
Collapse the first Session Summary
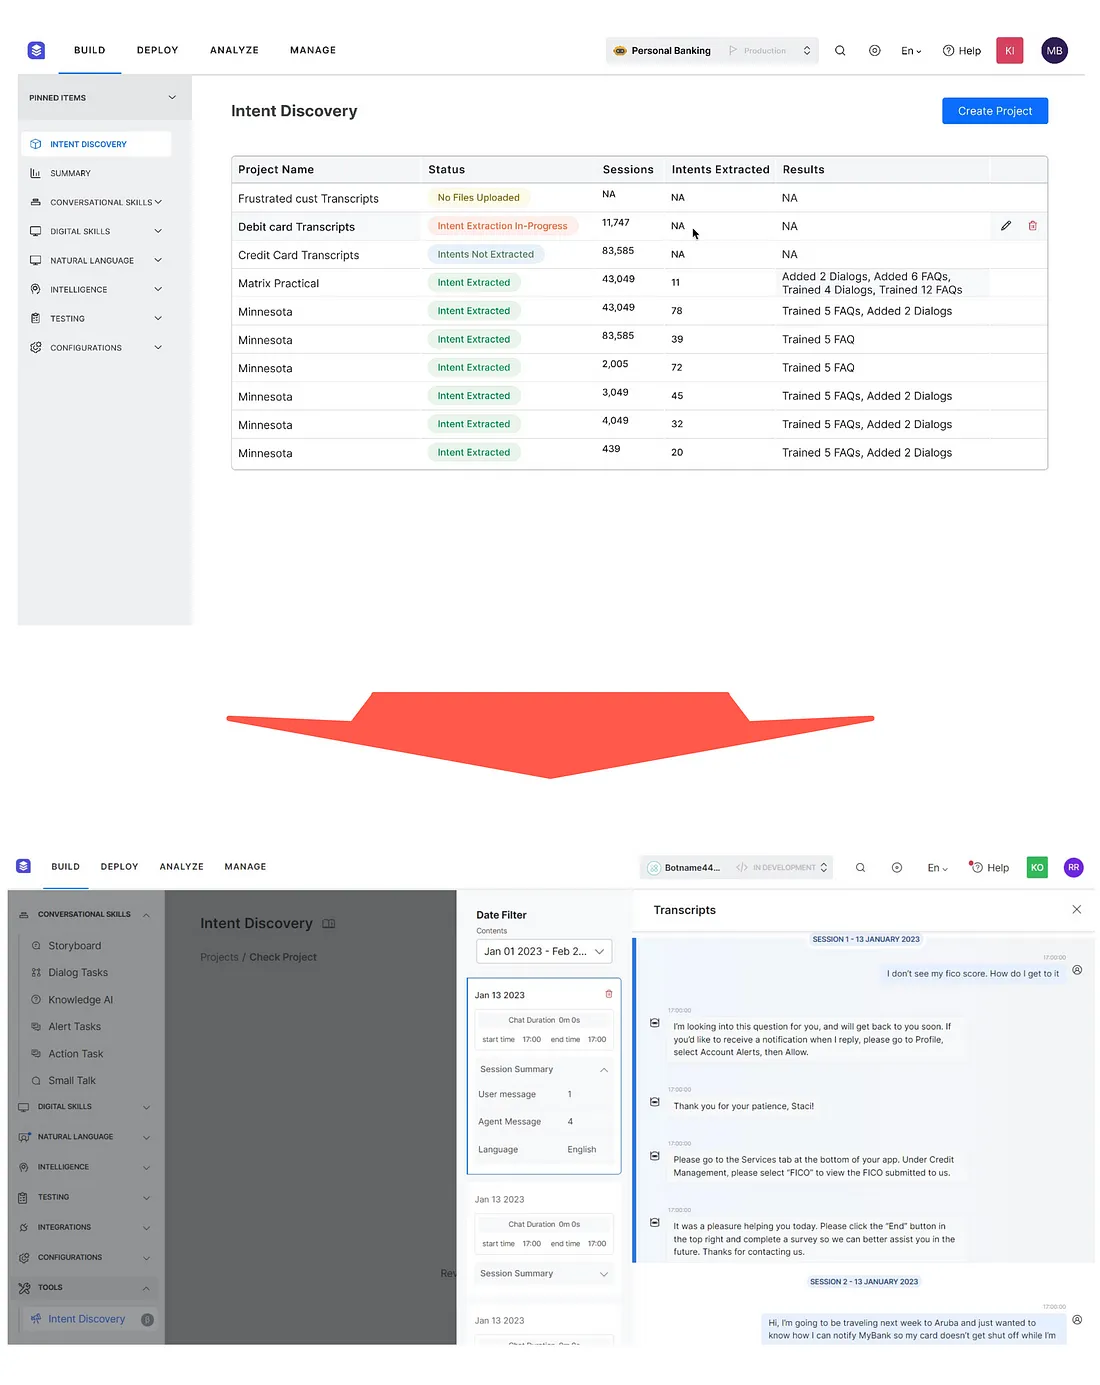[604, 1070]
